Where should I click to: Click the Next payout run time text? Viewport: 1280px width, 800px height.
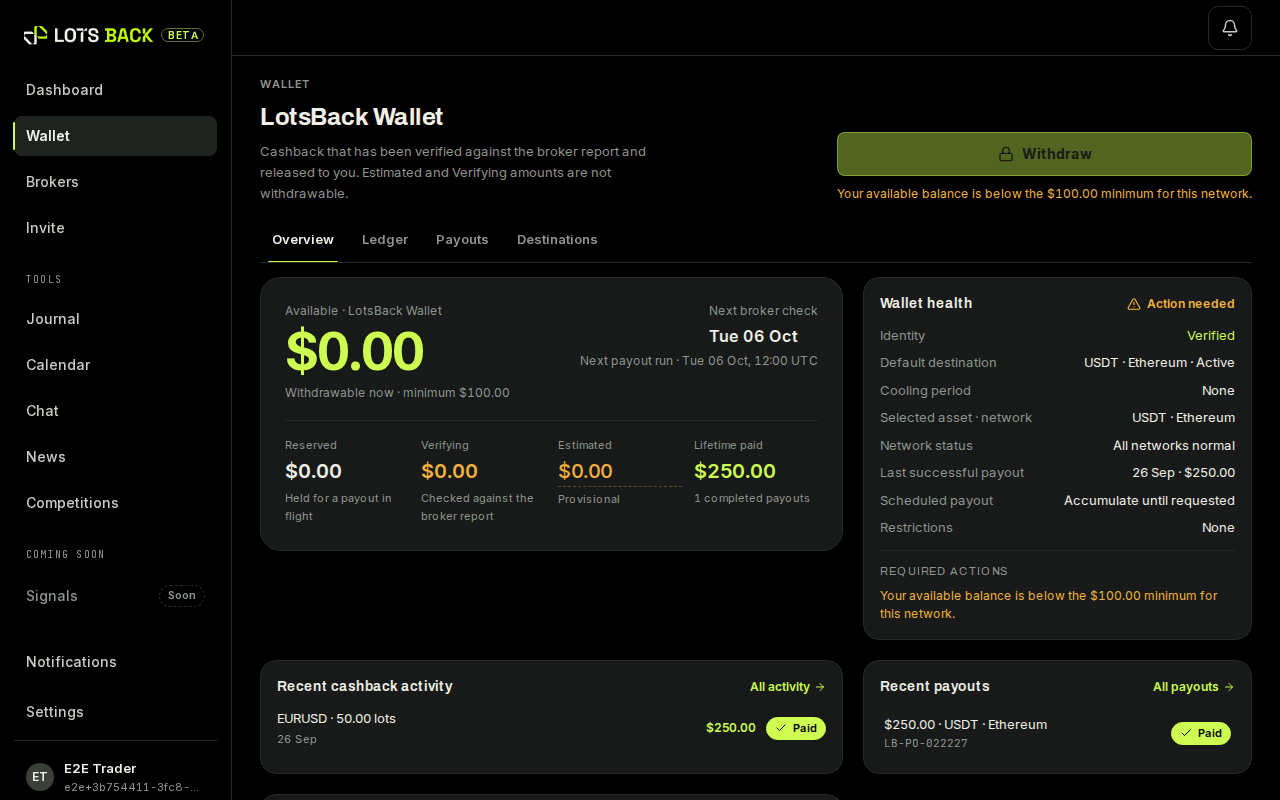point(699,361)
